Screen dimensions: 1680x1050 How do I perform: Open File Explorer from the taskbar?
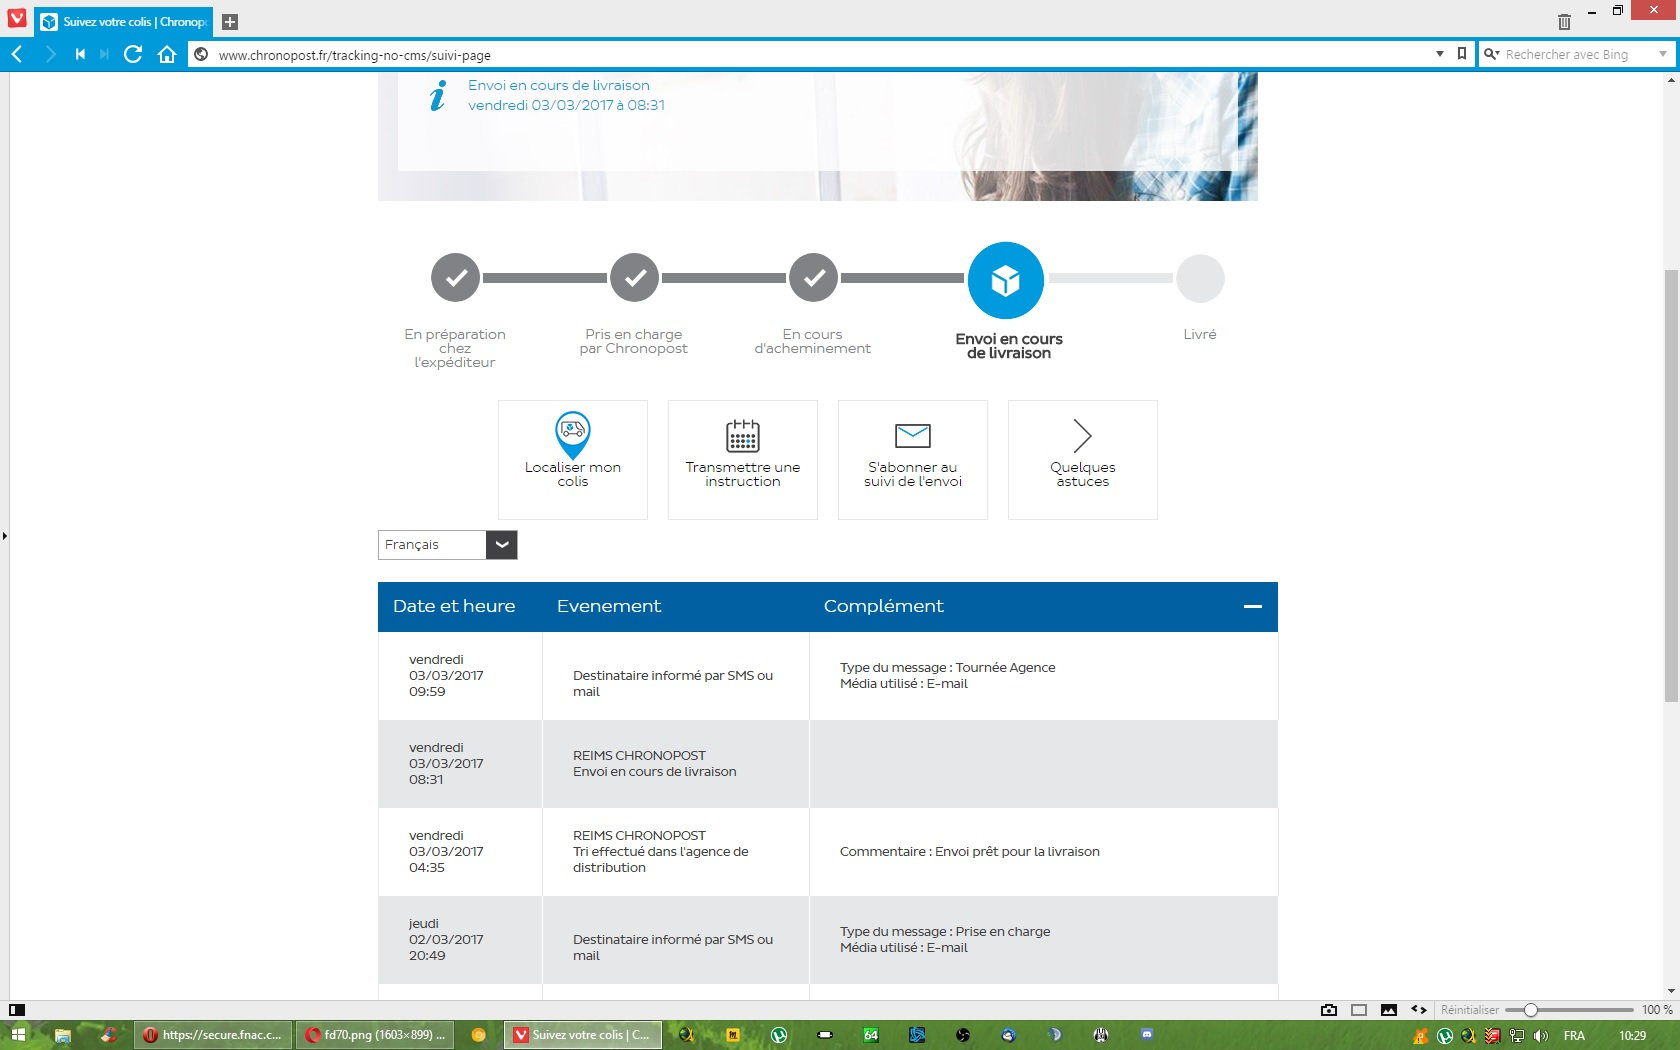(63, 1035)
